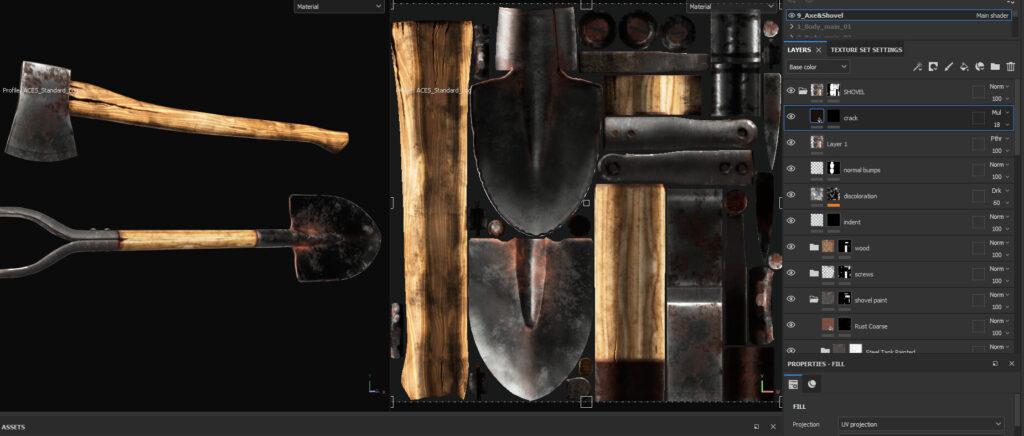Screen dimensions: 1024x436
Task: Open the 3D viewport Material dropdown
Action: coord(339,7)
